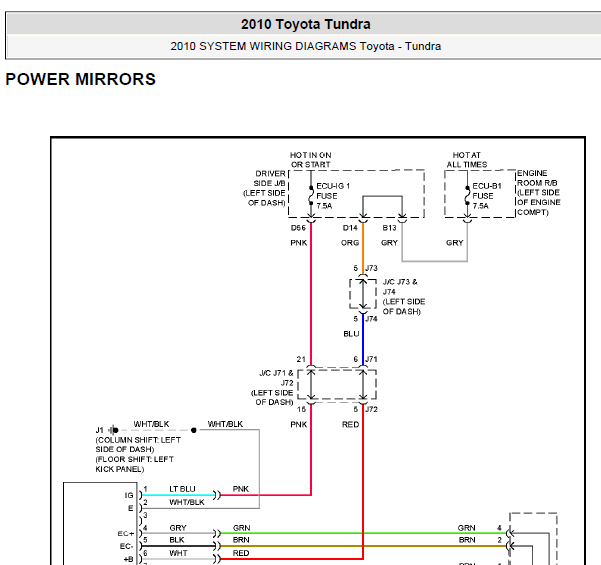Click "PNK" label on the IG wire
The image size is (601, 565).
(x=241, y=489)
